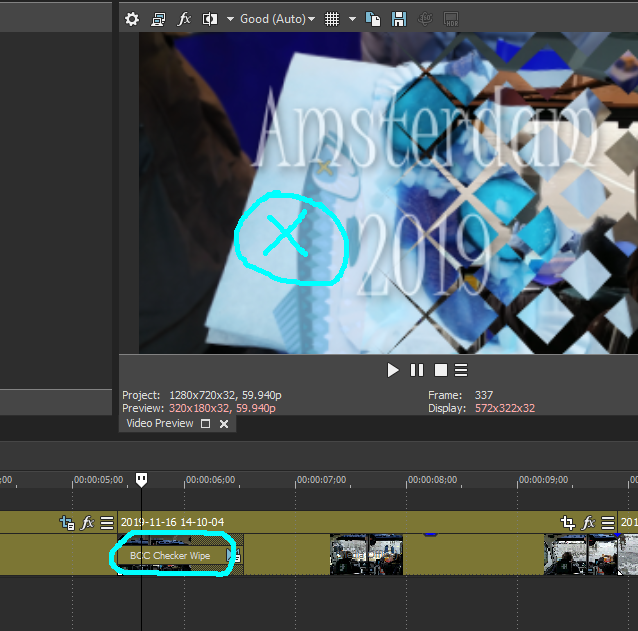Expand the Overlays dropdown arrow
The image size is (638, 631).
352,19
